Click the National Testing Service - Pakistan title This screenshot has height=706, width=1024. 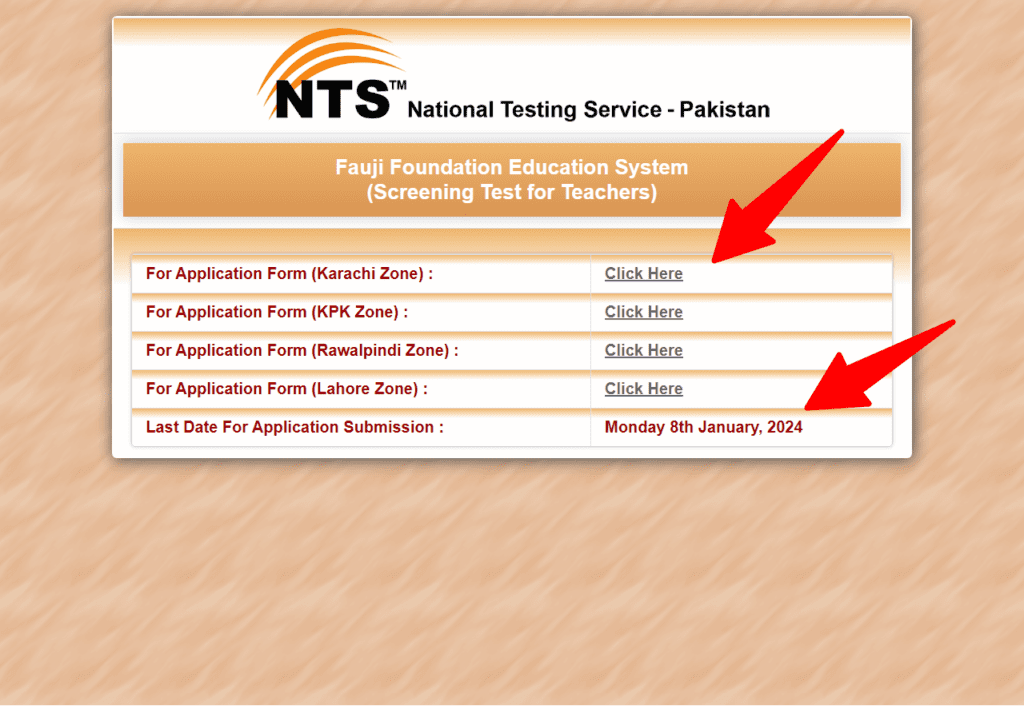pyautogui.click(x=588, y=110)
